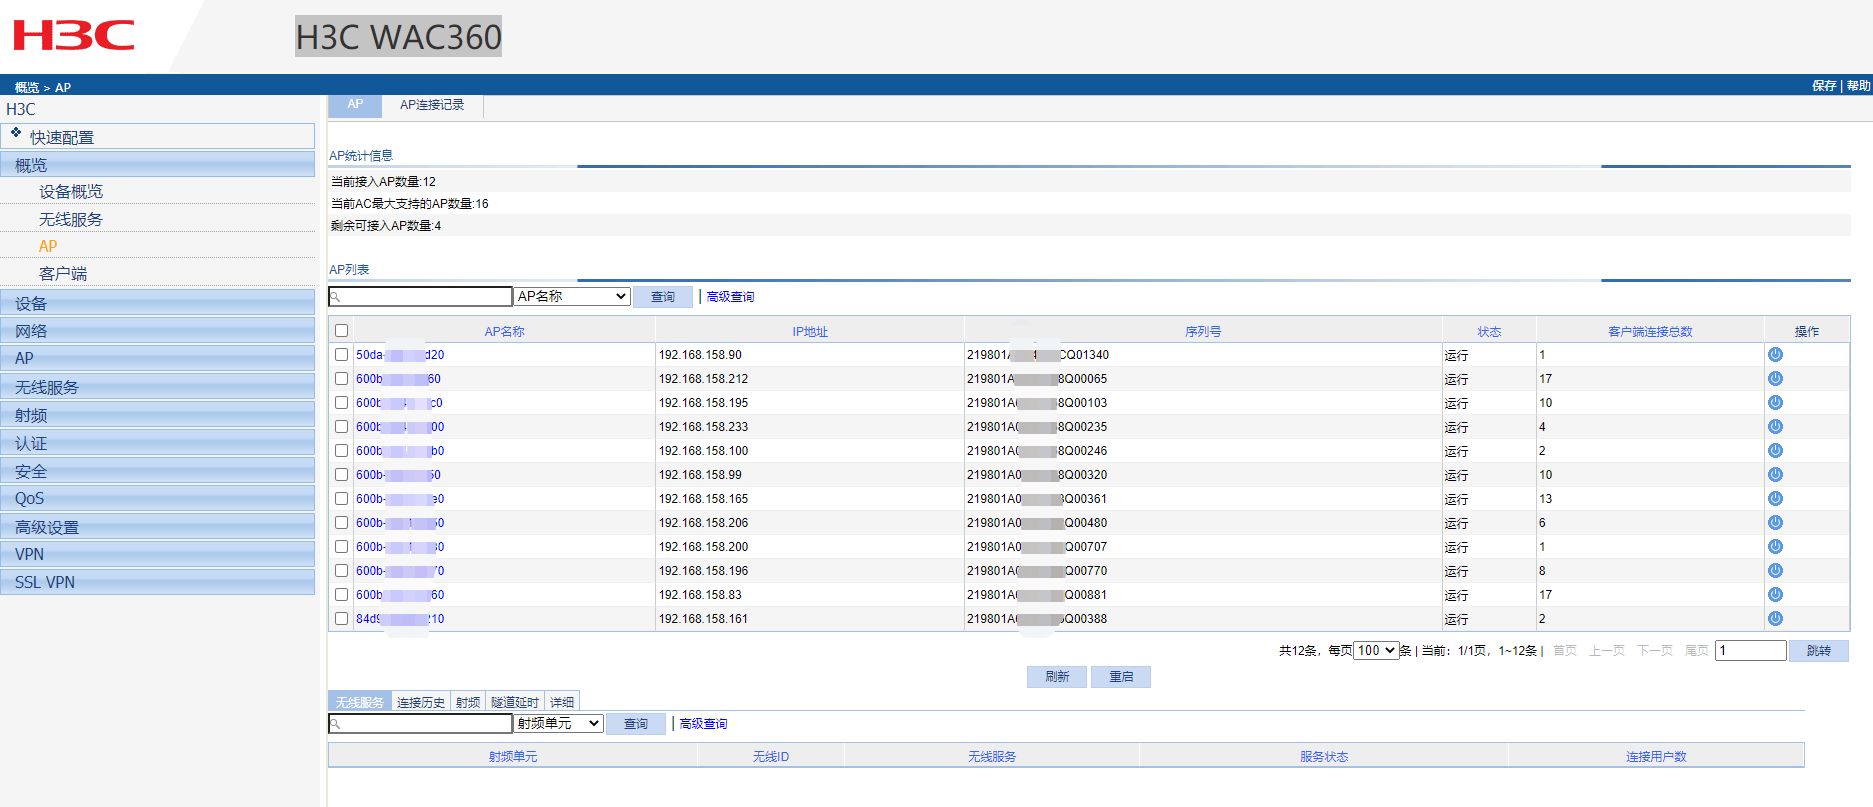Tick the row checkbox for 192.168.158.161
The height and width of the screenshot is (807, 1873).
(342, 619)
